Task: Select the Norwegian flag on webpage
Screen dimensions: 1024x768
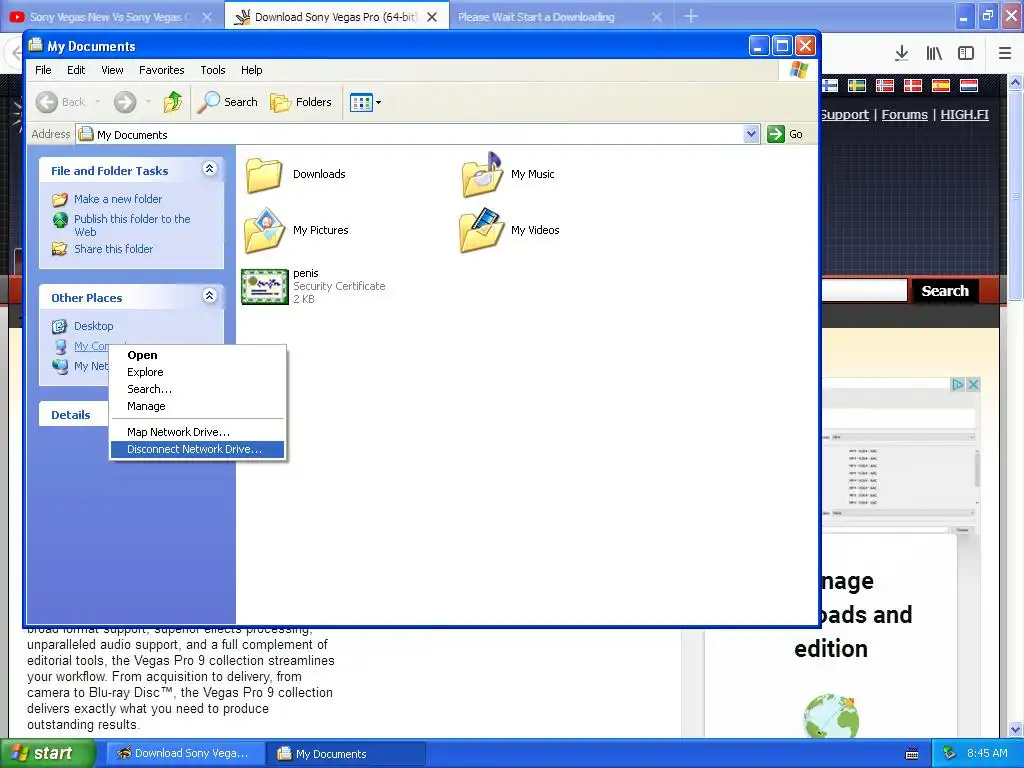Action: [x=885, y=85]
